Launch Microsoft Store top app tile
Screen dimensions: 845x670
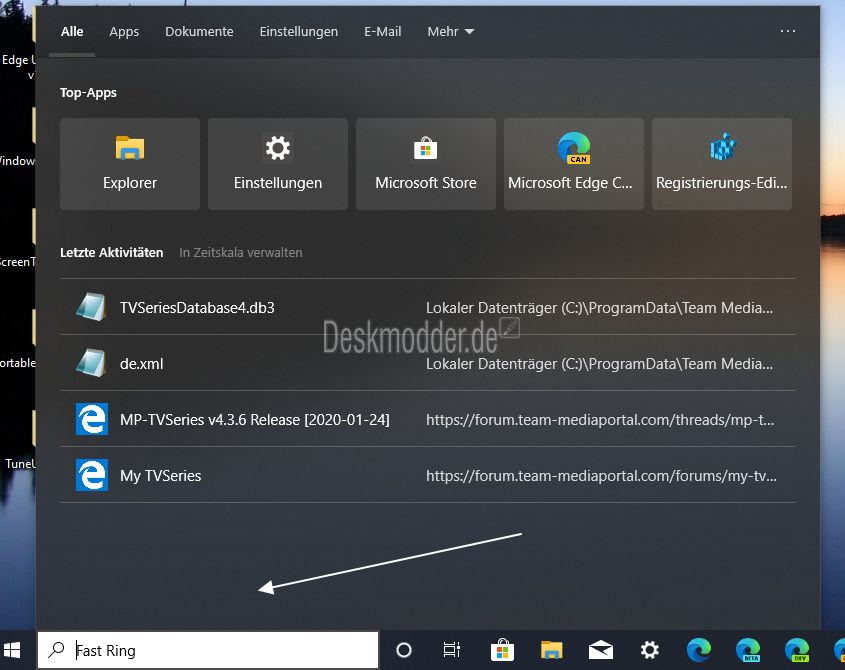click(x=426, y=164)
